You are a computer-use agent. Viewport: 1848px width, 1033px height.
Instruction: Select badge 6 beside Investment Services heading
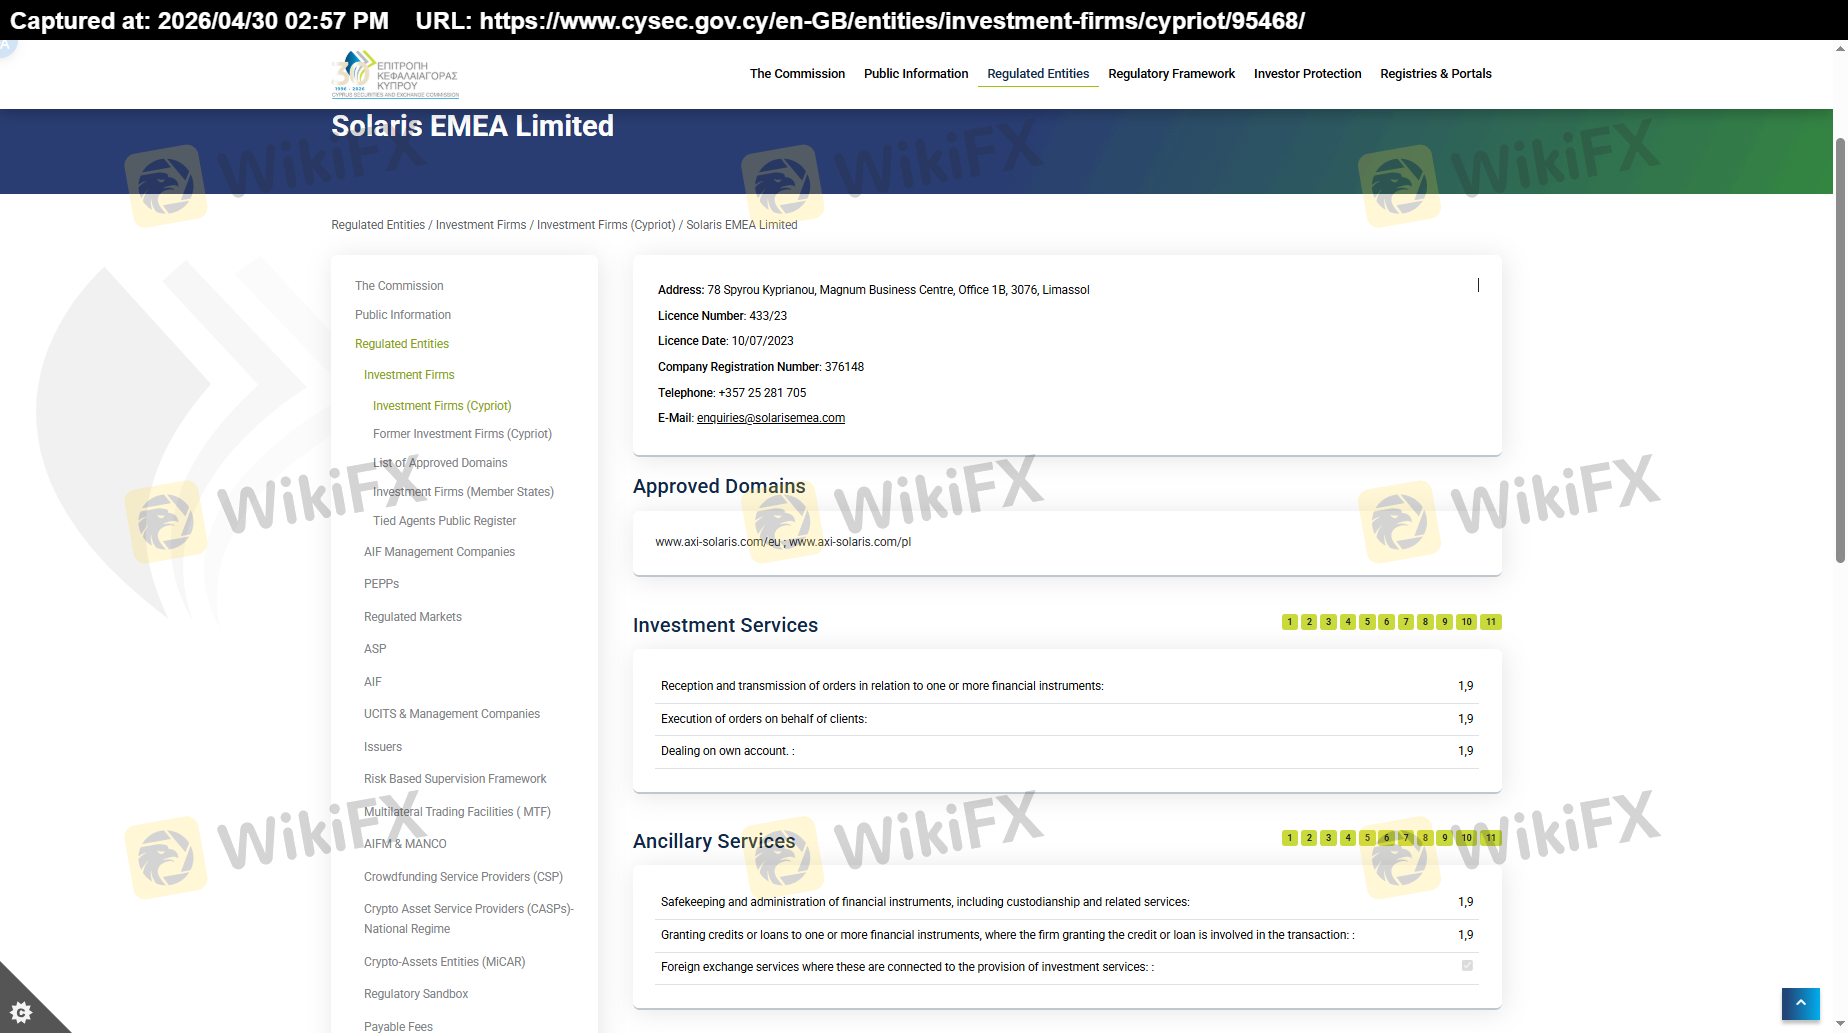1386,622
